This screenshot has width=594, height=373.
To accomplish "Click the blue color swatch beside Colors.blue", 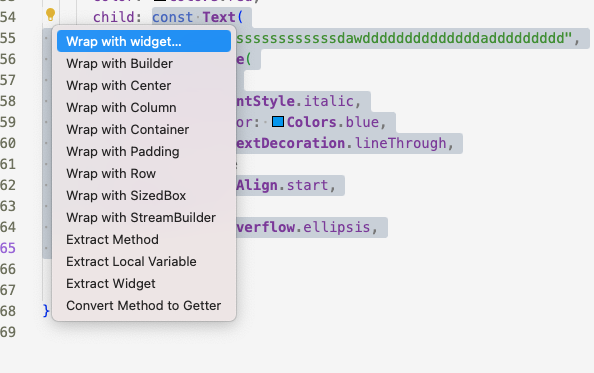I will tap(278, 122).
